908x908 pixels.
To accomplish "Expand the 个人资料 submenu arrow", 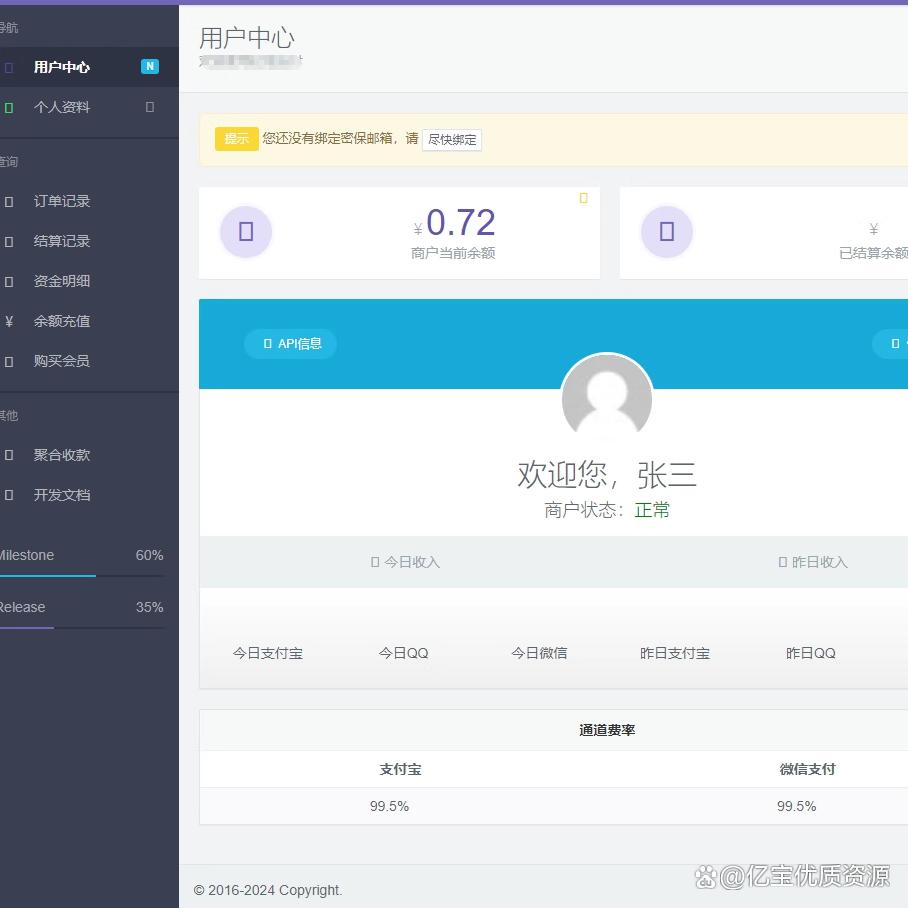I will click(x=150, y=107).
